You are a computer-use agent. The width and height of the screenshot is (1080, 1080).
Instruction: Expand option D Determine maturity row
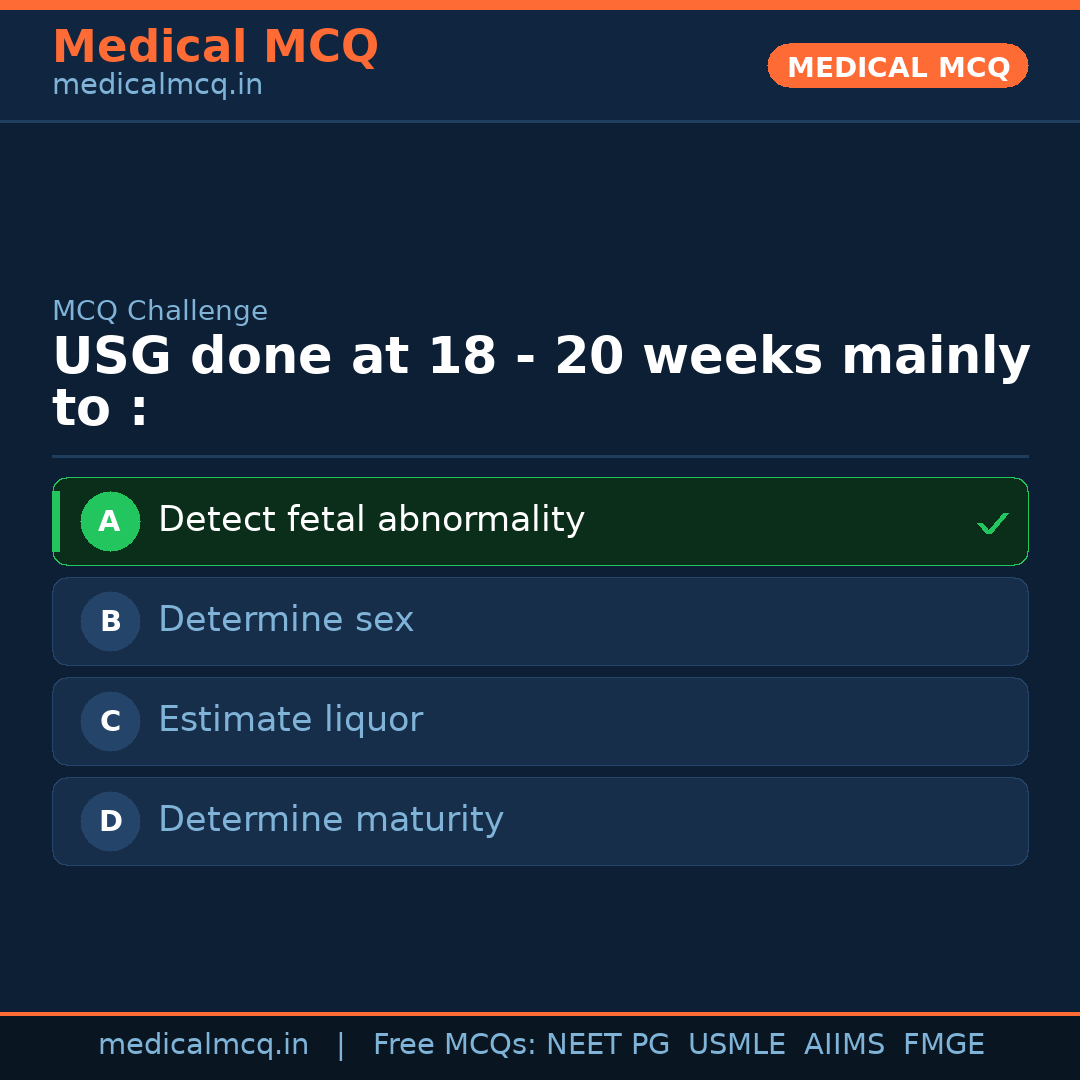coord(540,821)
